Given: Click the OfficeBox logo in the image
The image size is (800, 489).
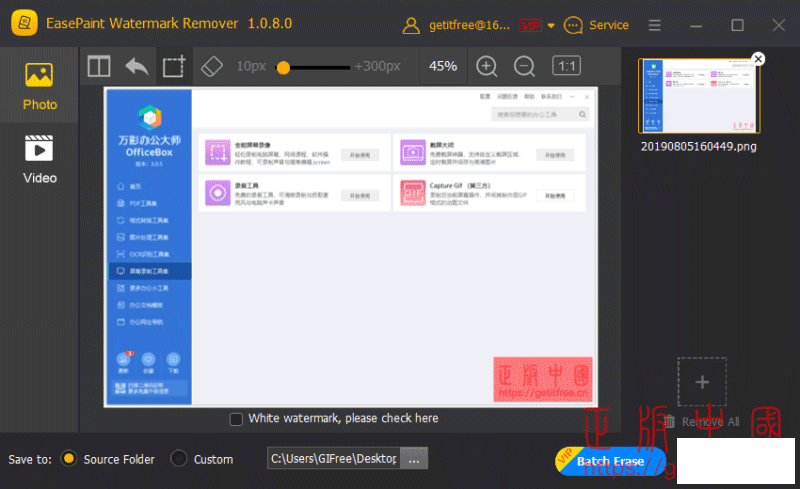Looking at the screenshot, I should 149,118.
